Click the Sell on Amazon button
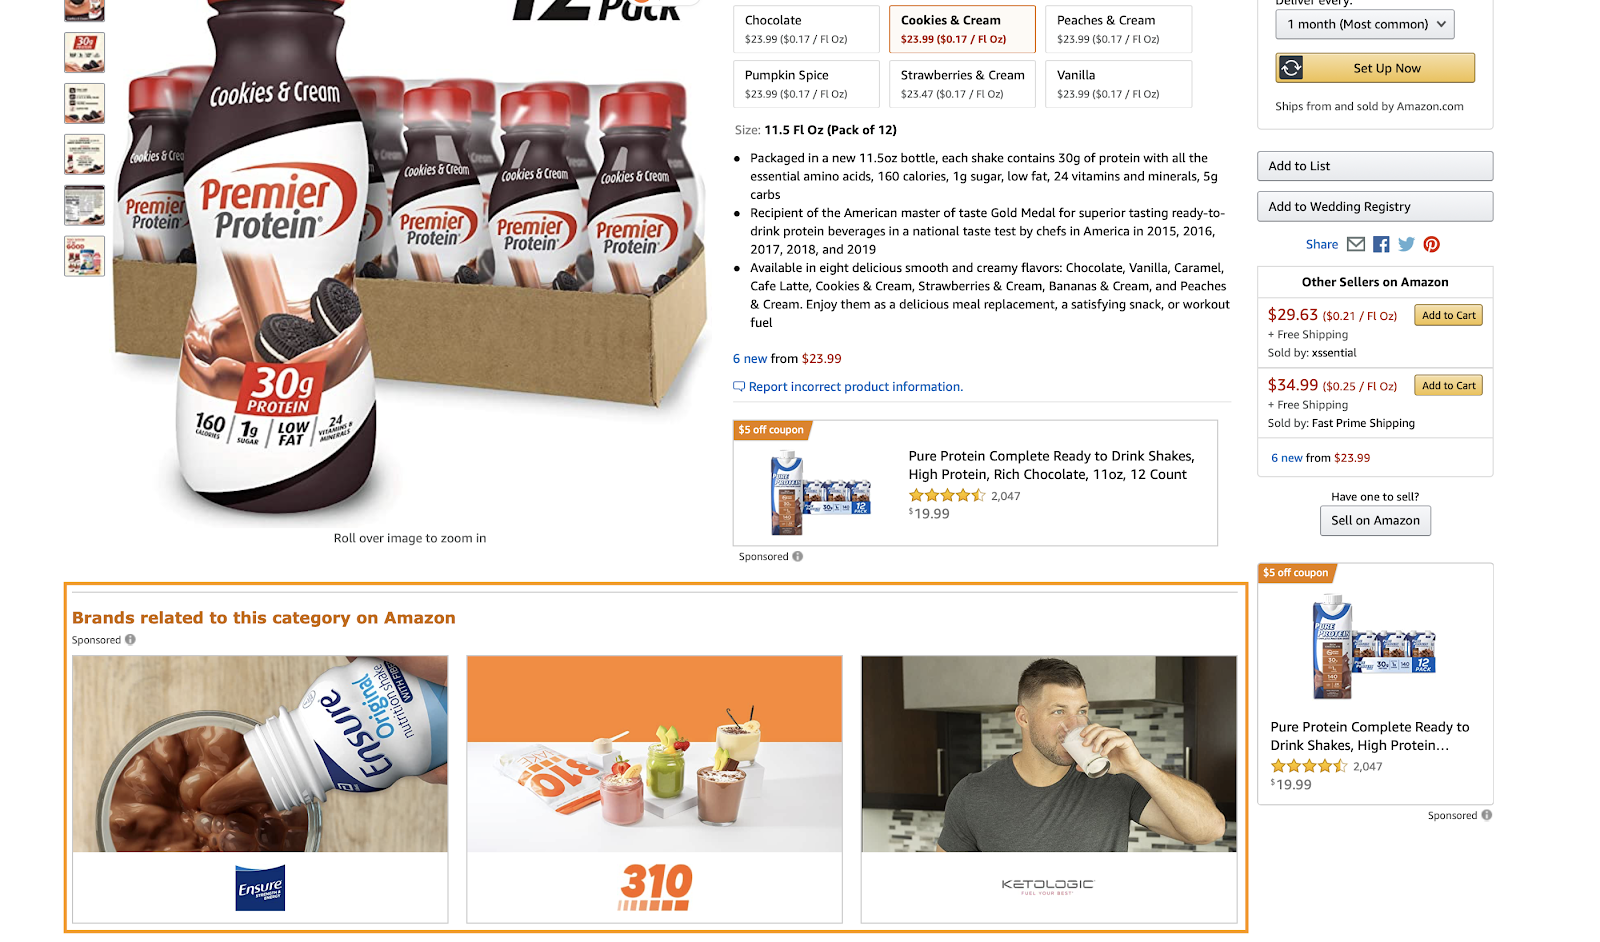 (x=1375, y=520)
